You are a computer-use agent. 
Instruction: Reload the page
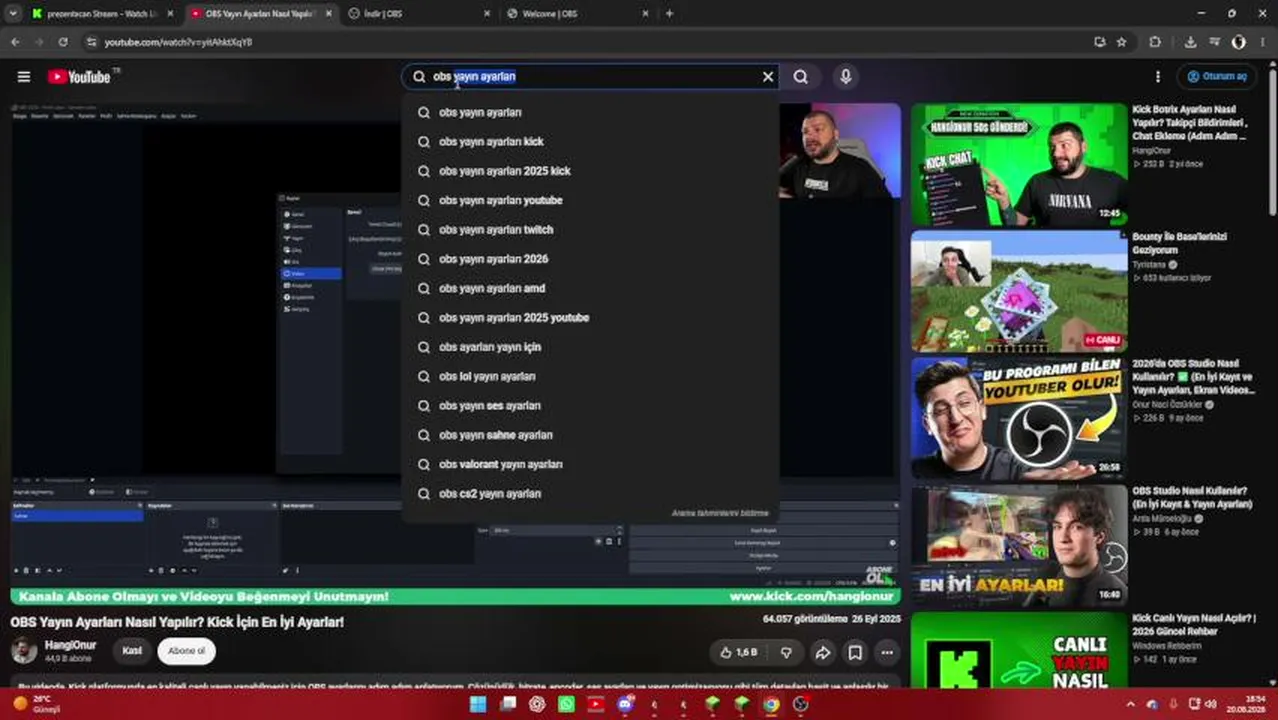[63, 42]
